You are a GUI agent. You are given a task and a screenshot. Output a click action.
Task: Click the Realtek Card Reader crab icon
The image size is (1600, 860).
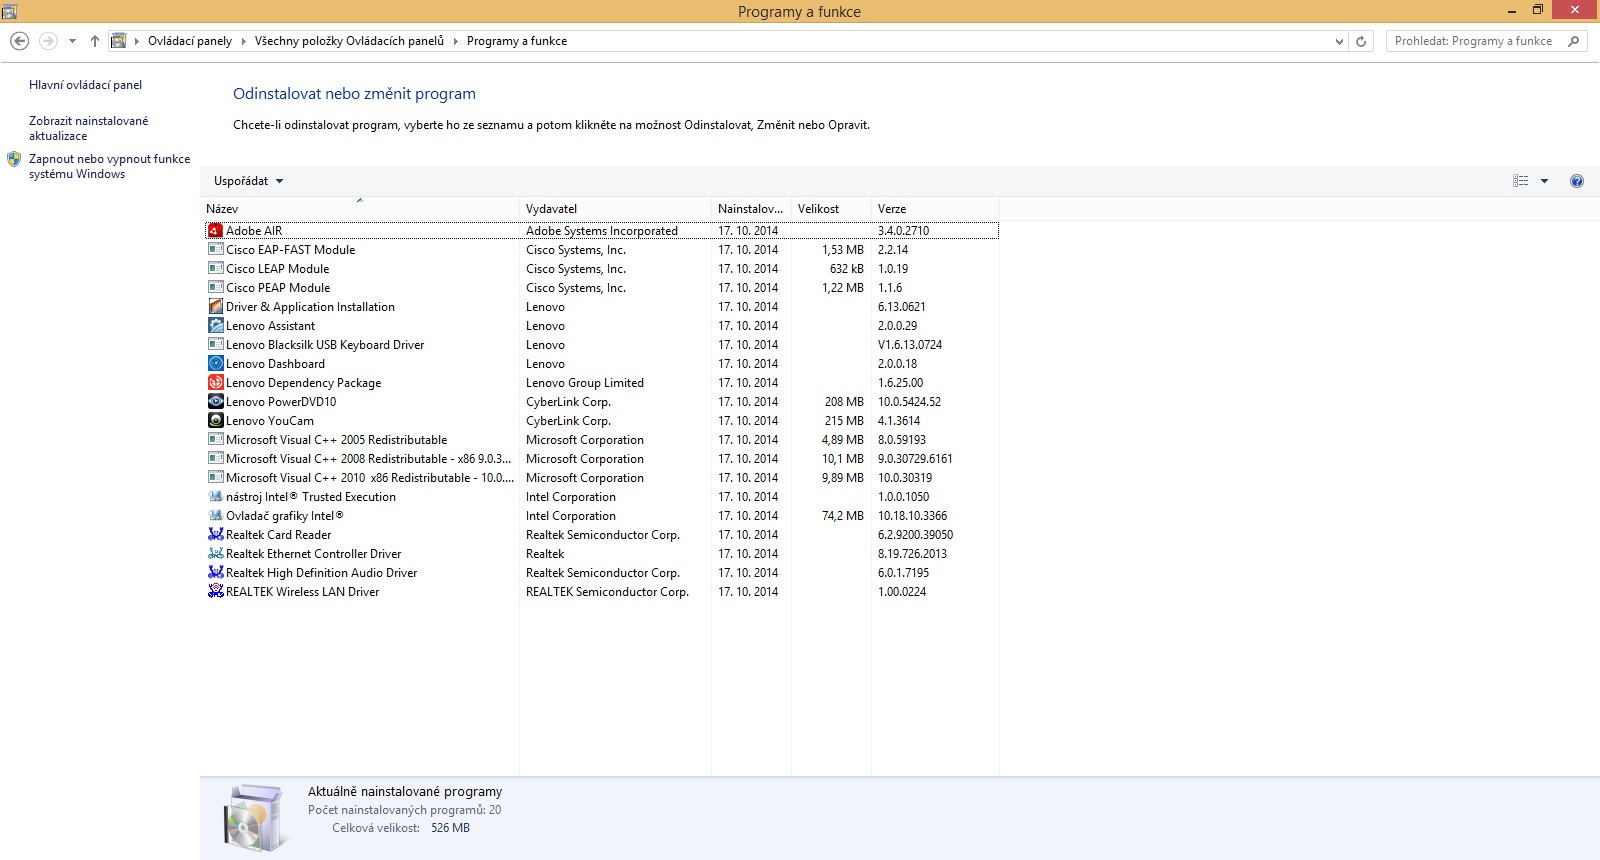[215, 535]
